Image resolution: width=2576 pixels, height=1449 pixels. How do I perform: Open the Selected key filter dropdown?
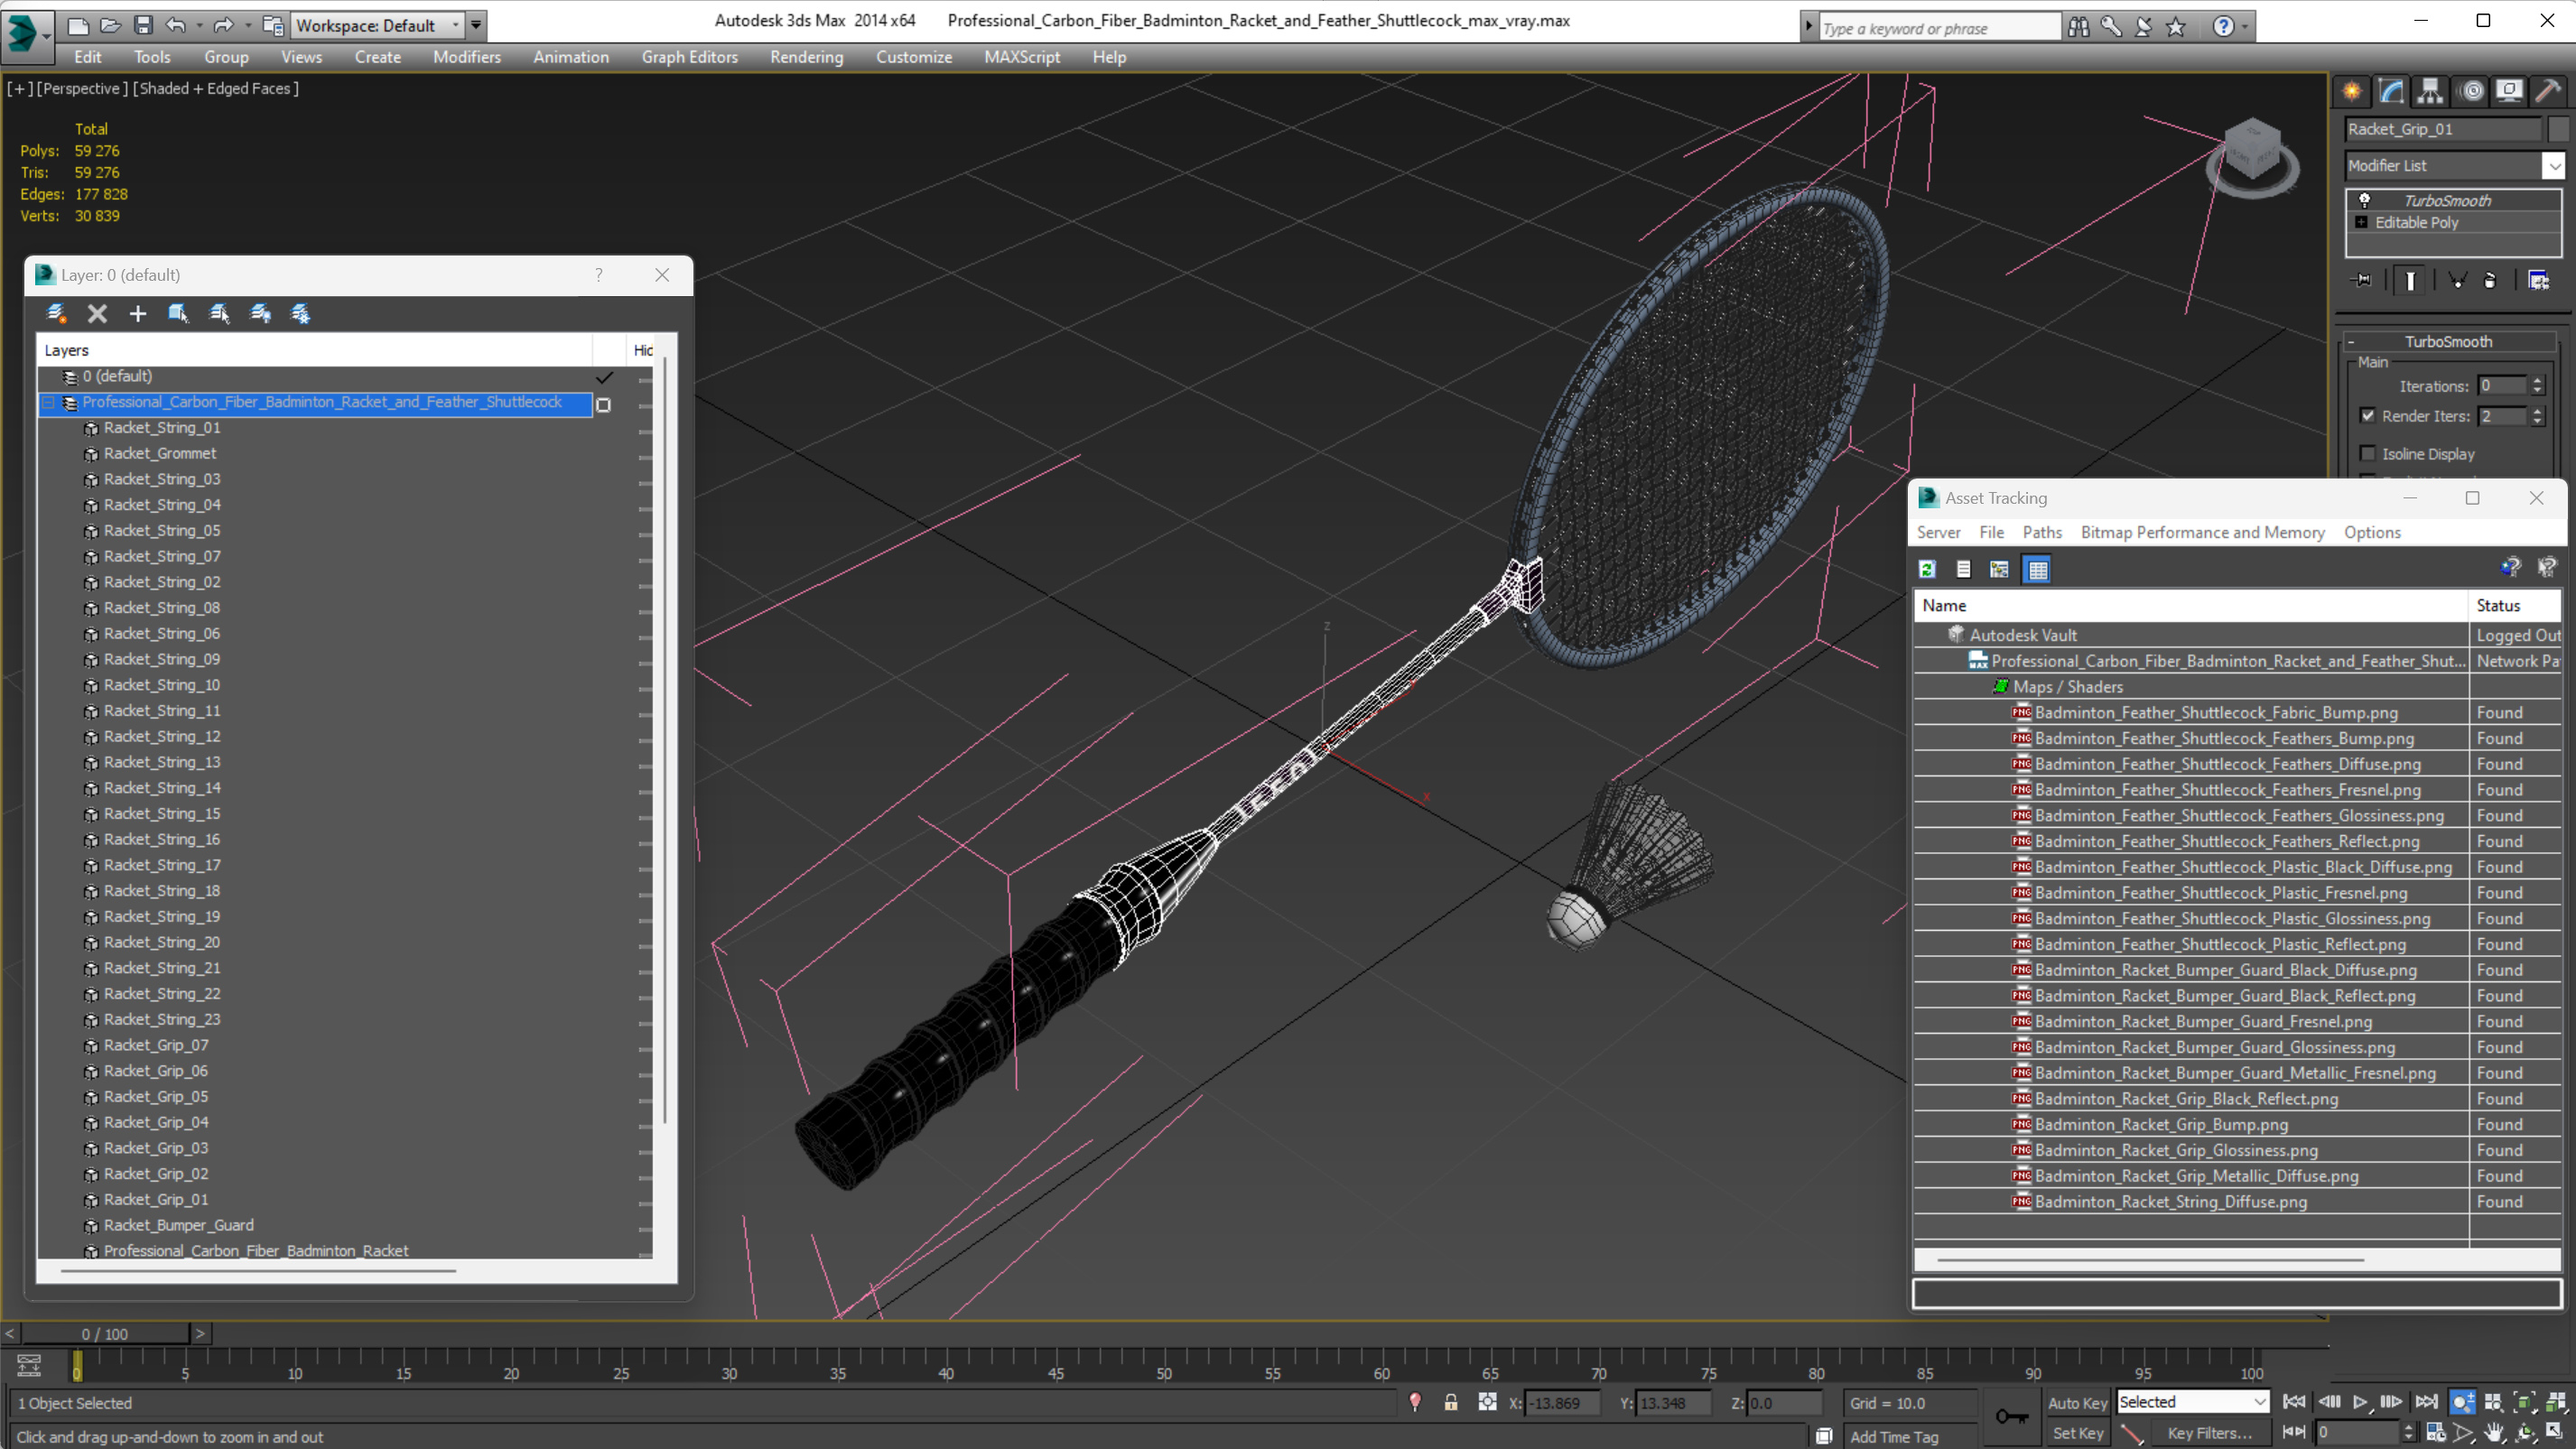coord(2192,1402)
